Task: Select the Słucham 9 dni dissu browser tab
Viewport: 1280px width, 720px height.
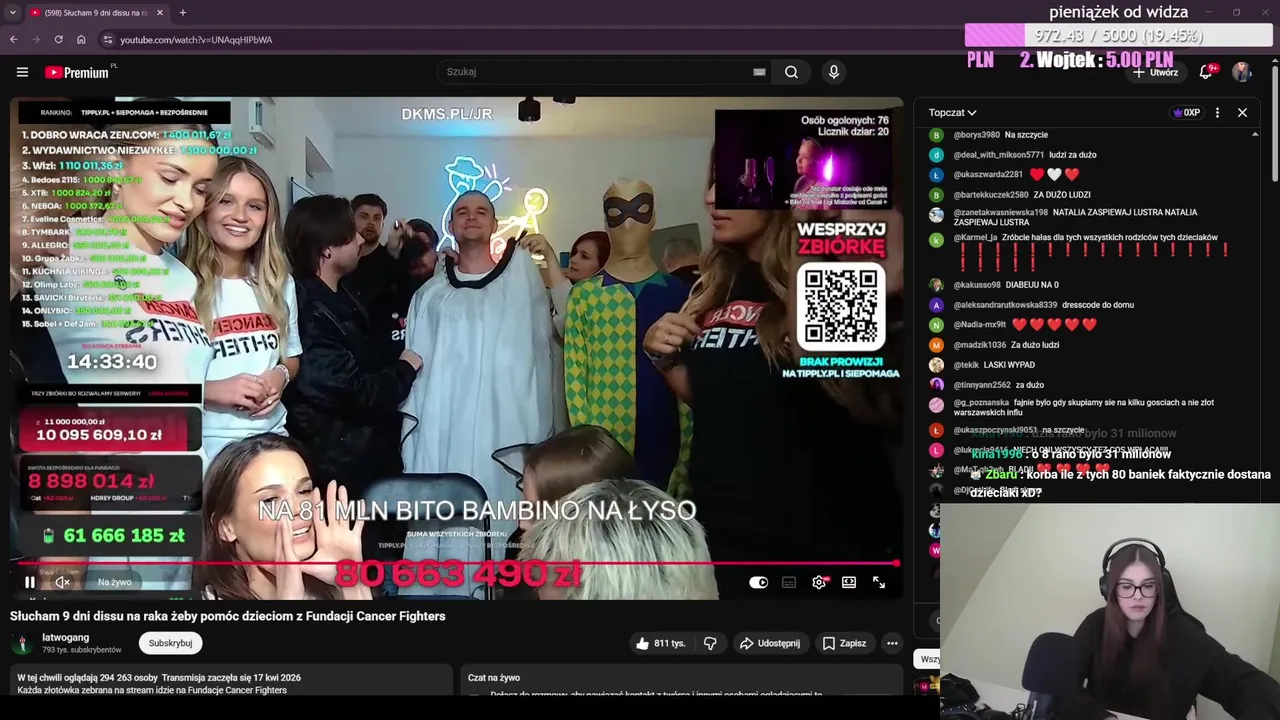Action: (95, 13)
